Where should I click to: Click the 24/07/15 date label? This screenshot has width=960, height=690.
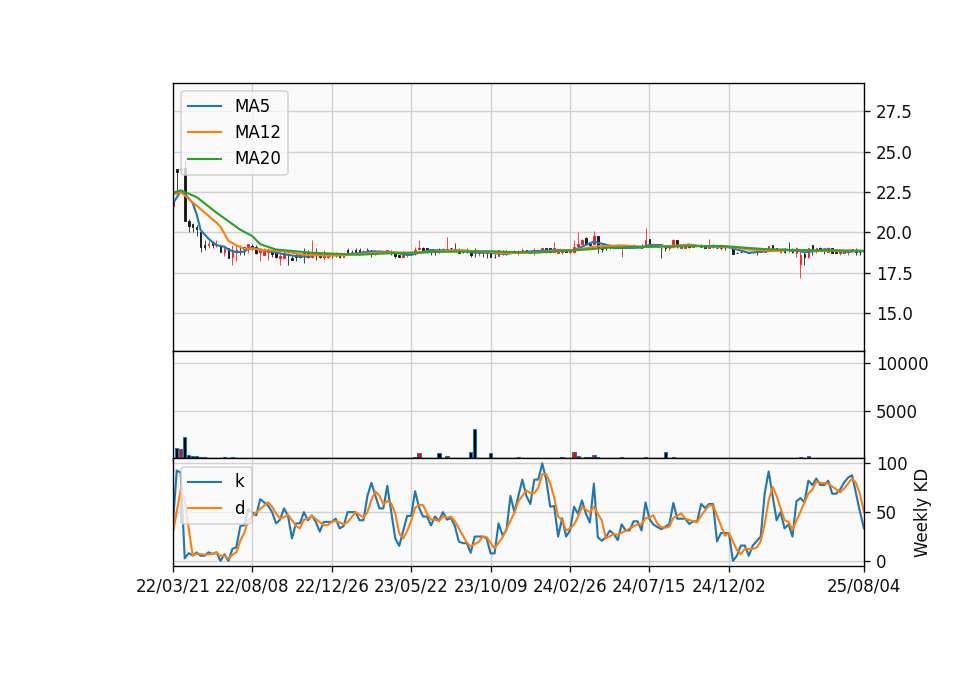pos(648,586)
